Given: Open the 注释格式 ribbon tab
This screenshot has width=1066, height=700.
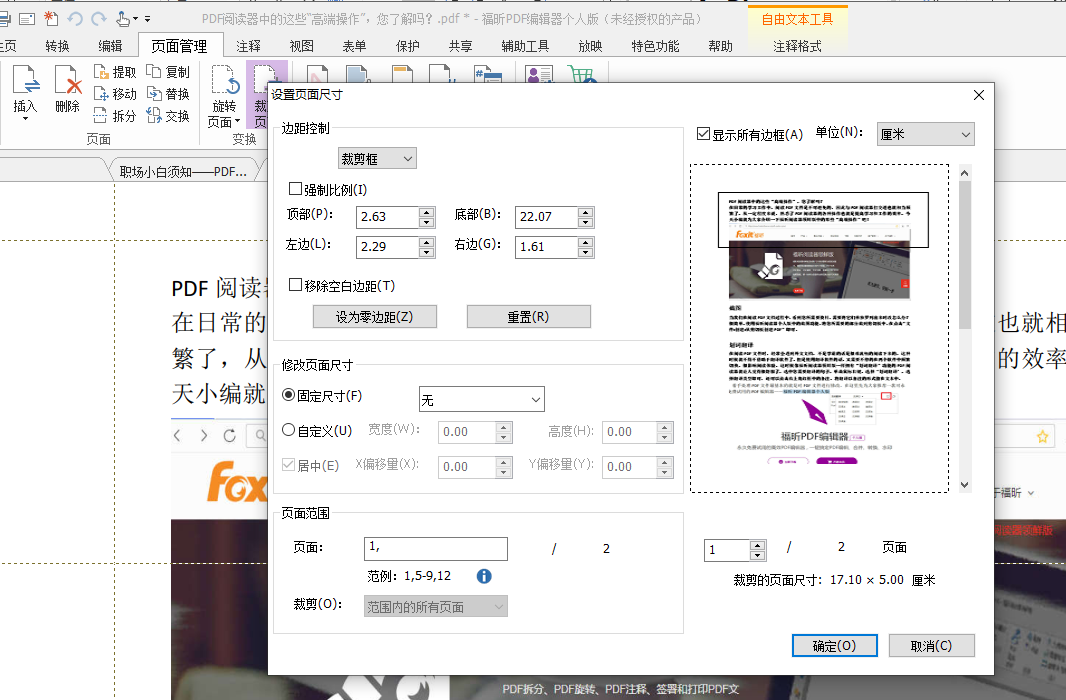Looking at the screenshot, I should pos(797,46).
